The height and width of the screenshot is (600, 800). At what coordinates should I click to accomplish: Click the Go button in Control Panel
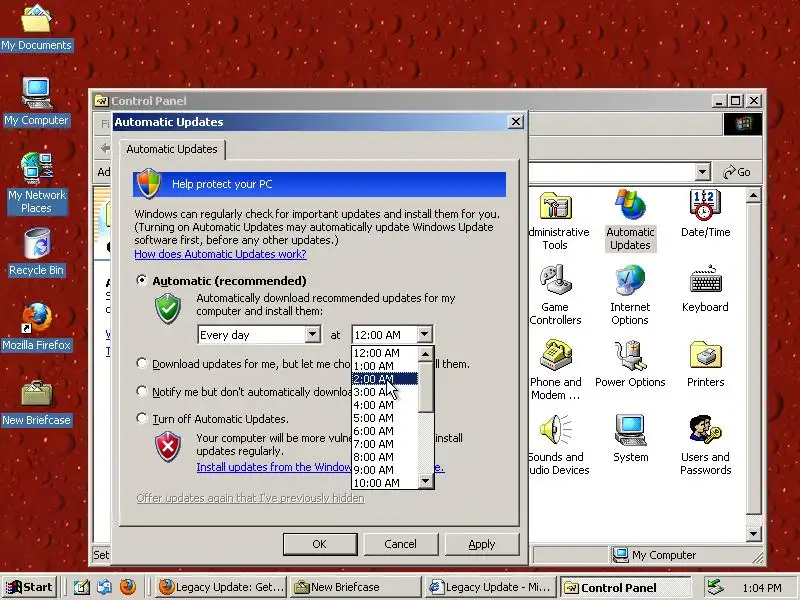click(x=737, y=172)
